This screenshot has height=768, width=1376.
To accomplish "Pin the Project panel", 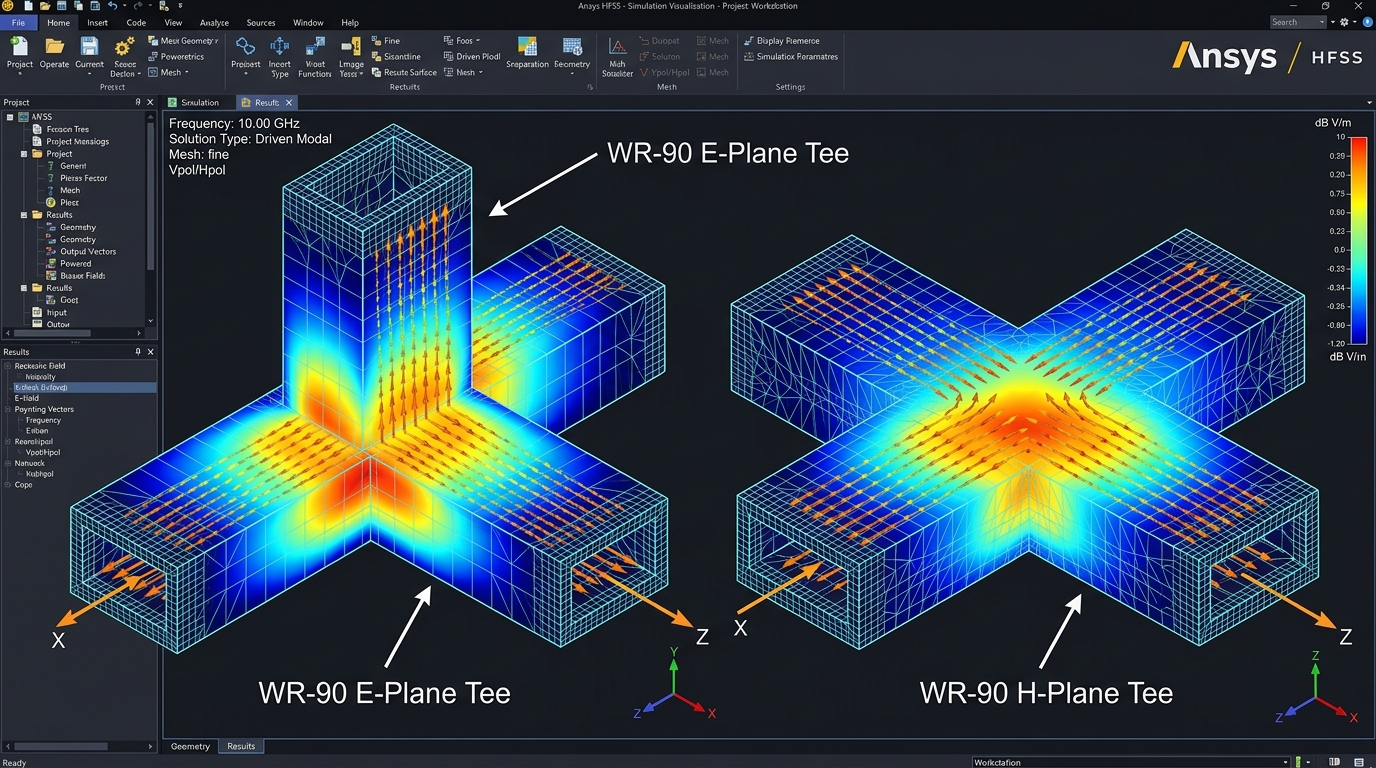I will [x=138, y=102].
